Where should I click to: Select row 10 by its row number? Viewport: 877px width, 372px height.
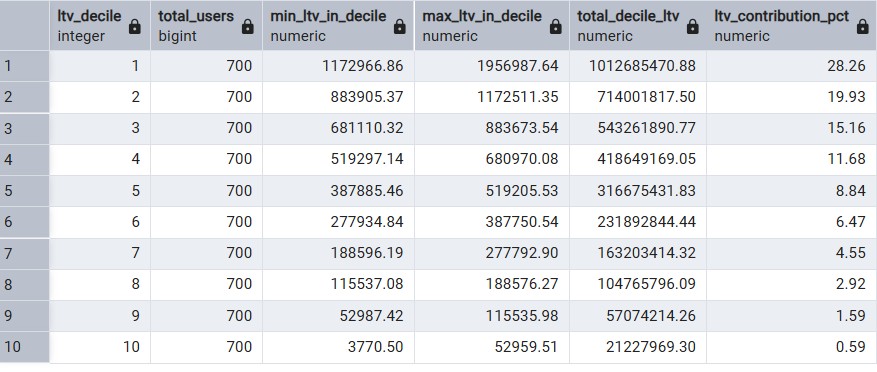[x=25, y=347]
